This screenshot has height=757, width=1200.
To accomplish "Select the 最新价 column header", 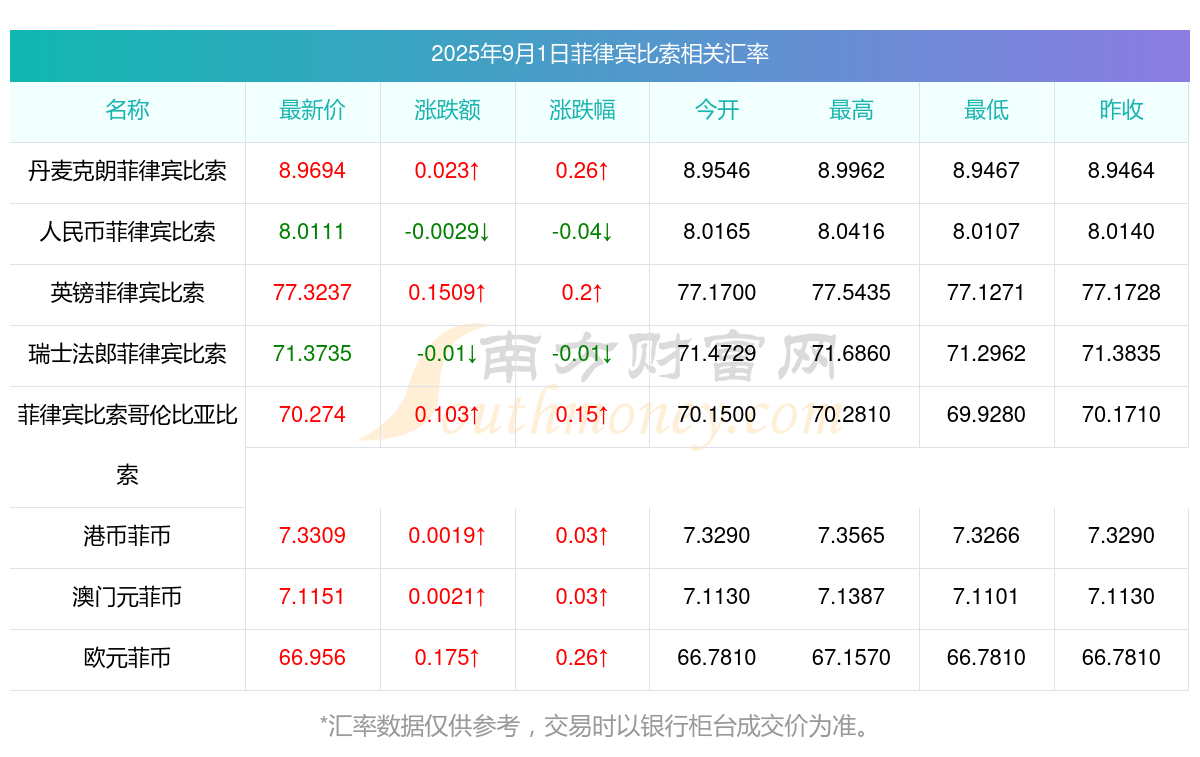I will pos(312,111).
